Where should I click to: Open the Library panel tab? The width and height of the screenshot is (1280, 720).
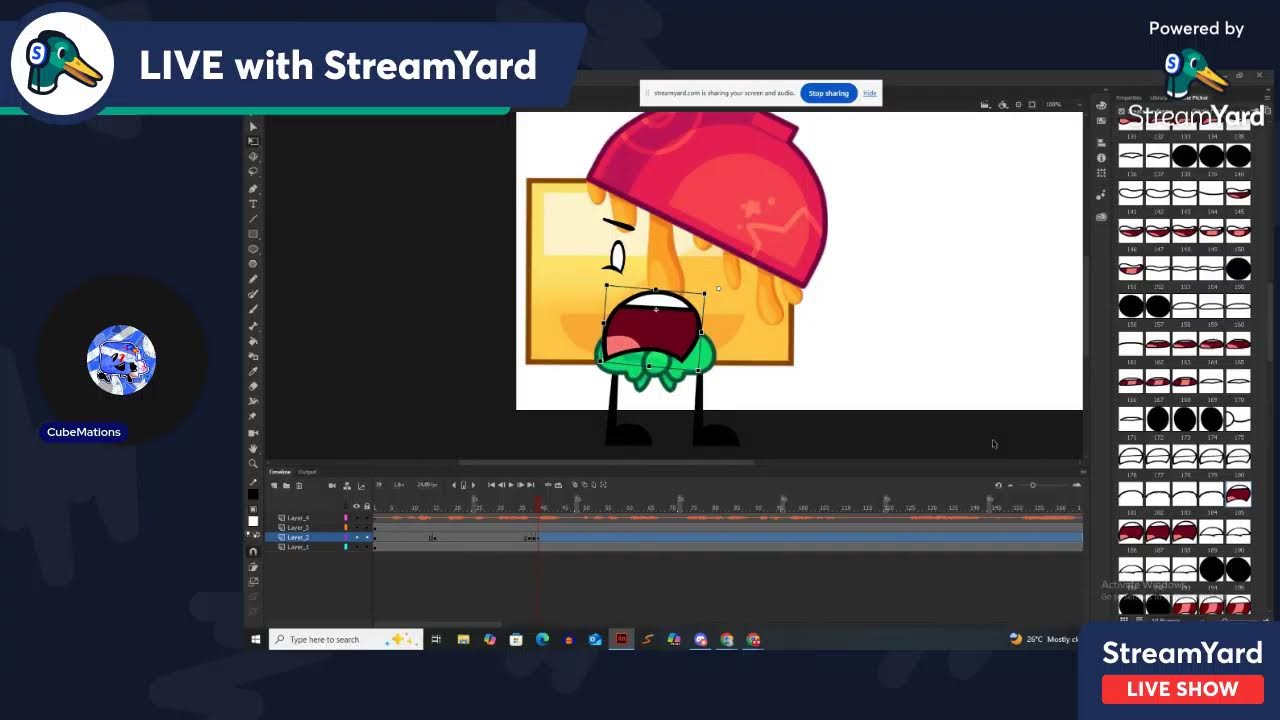point(1158,98)
